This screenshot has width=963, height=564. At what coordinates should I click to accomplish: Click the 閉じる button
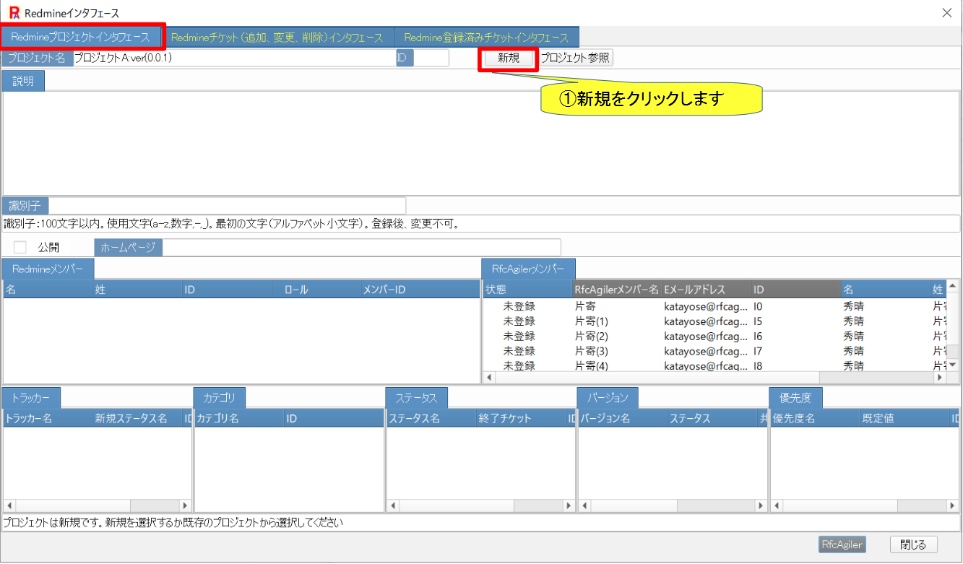pyautogui.click(x=913, y=544)
